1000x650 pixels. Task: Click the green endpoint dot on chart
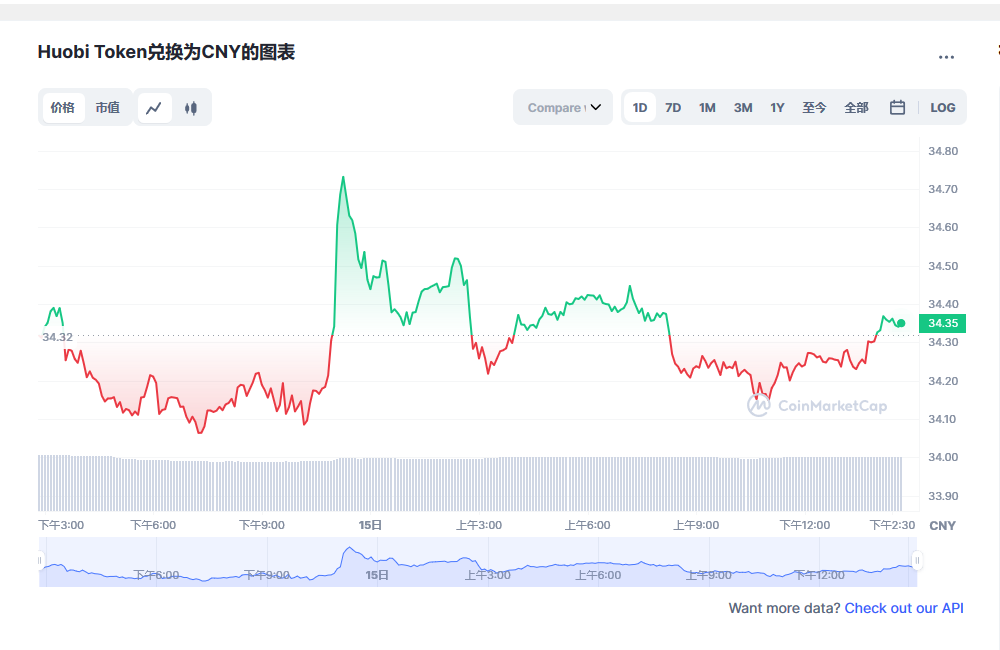pyautogui.click(x=901, y=323)
